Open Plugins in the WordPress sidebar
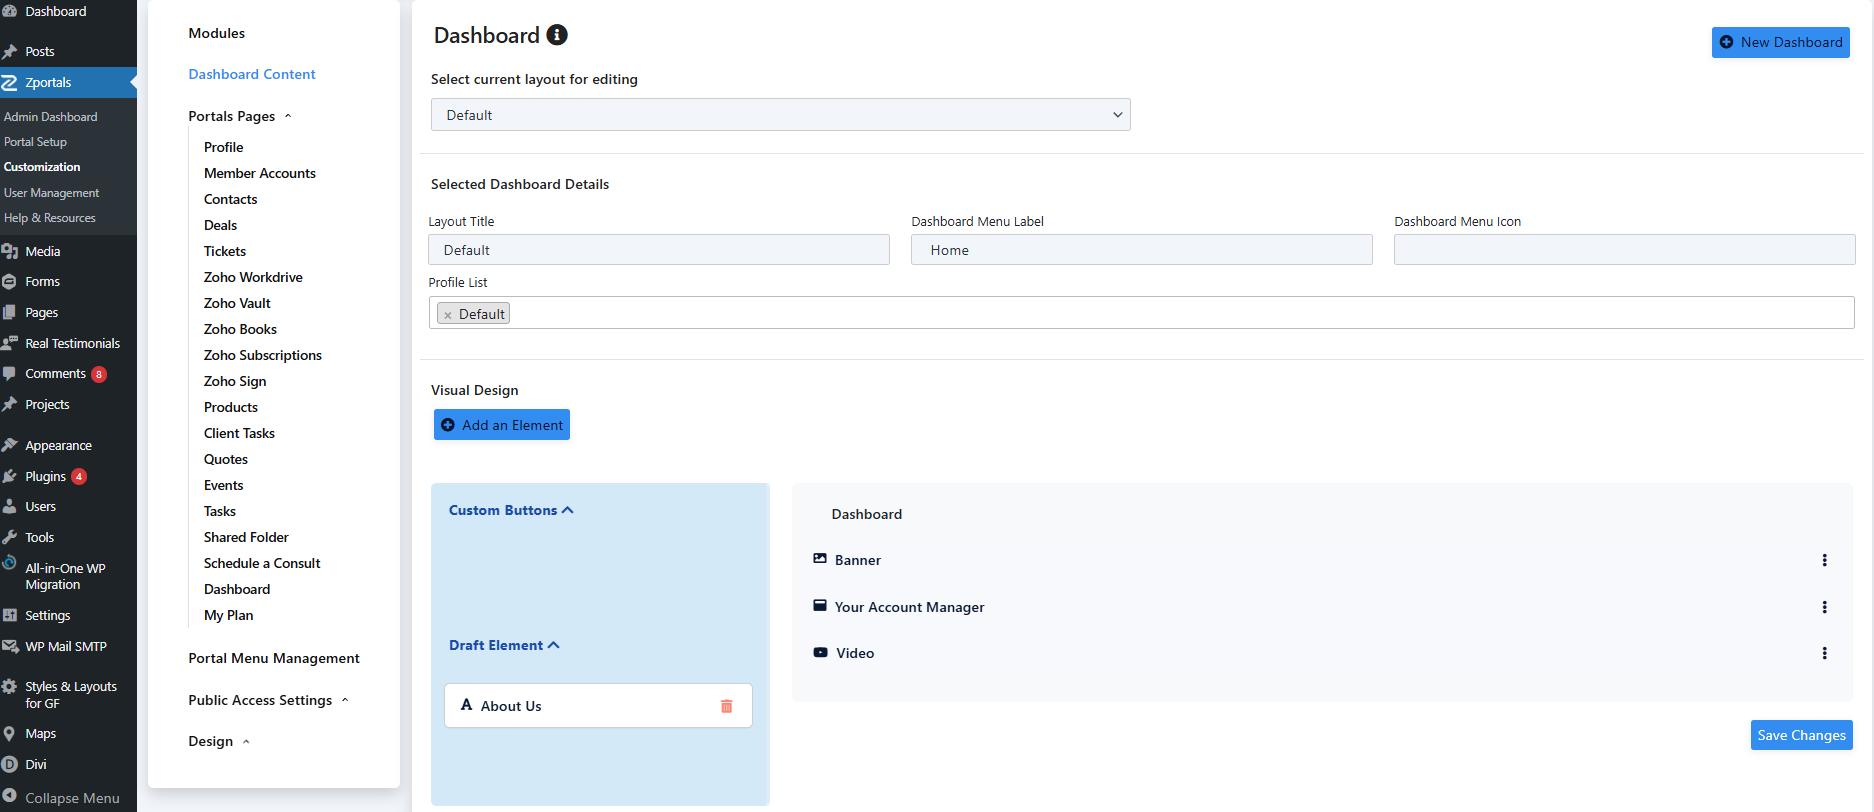This screenshot has height=812, width=1874. click(46, 477)
